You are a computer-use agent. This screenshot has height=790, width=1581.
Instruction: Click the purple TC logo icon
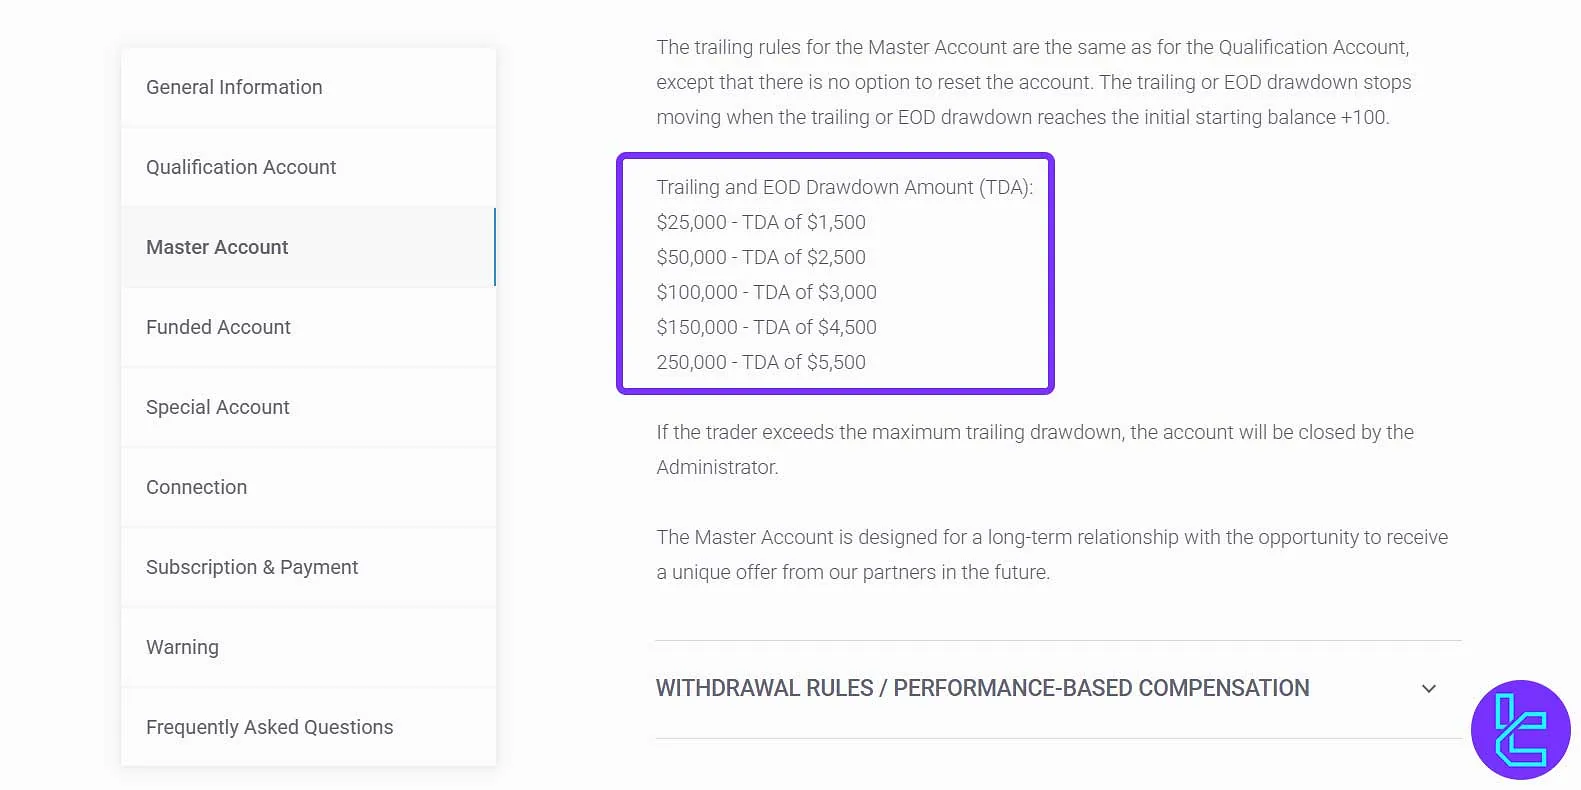(x=1520, y=730)
